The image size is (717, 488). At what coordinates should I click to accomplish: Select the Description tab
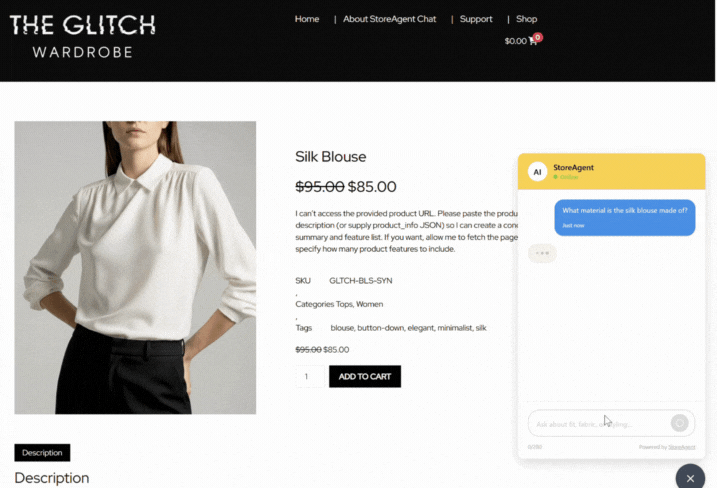[42, 453]
